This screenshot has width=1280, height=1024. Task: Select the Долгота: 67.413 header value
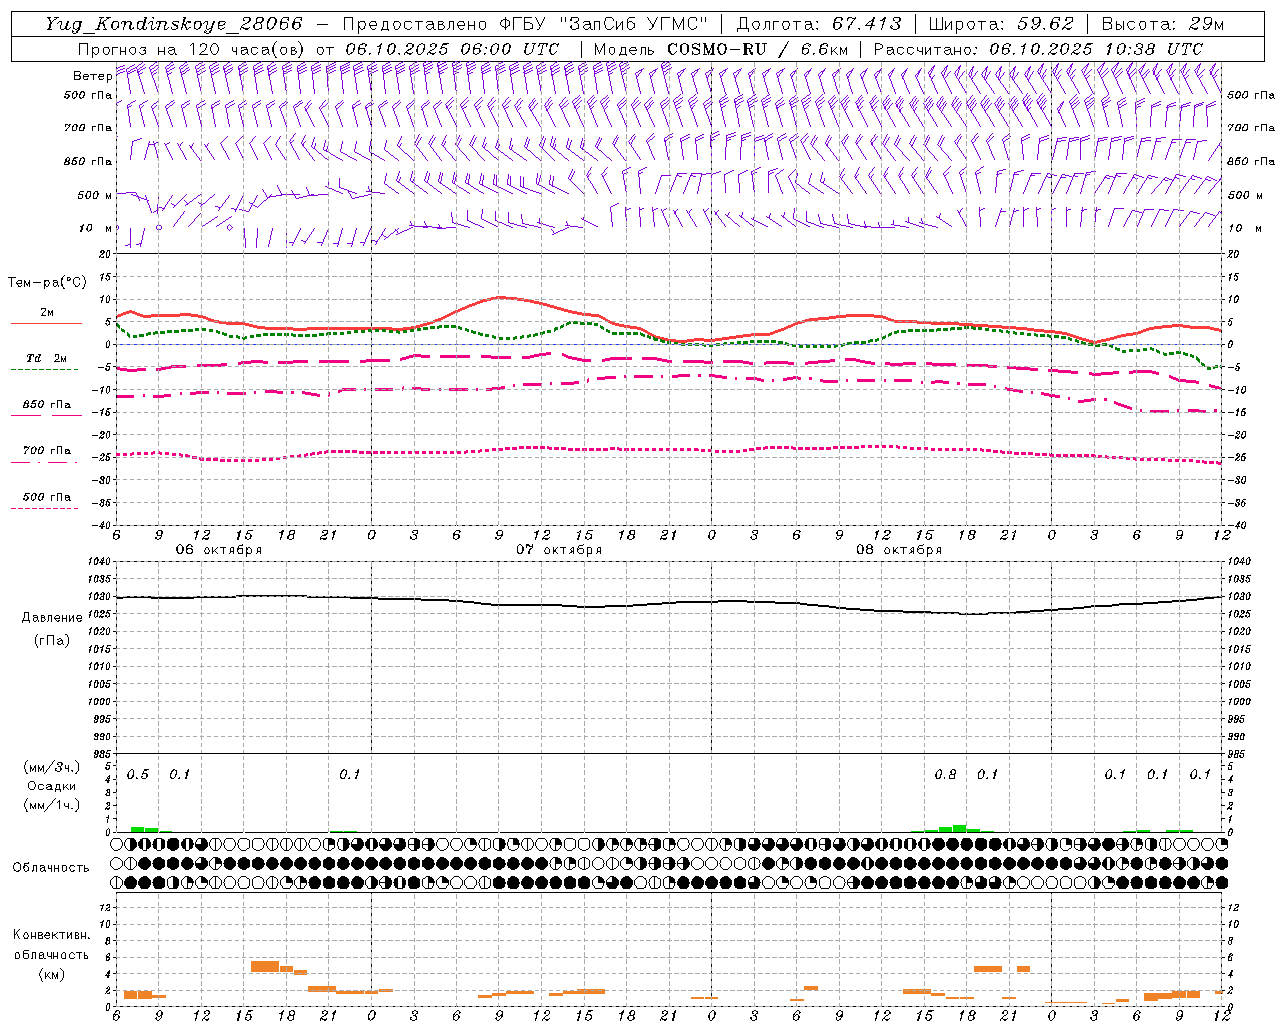click(x=819, y=24)
